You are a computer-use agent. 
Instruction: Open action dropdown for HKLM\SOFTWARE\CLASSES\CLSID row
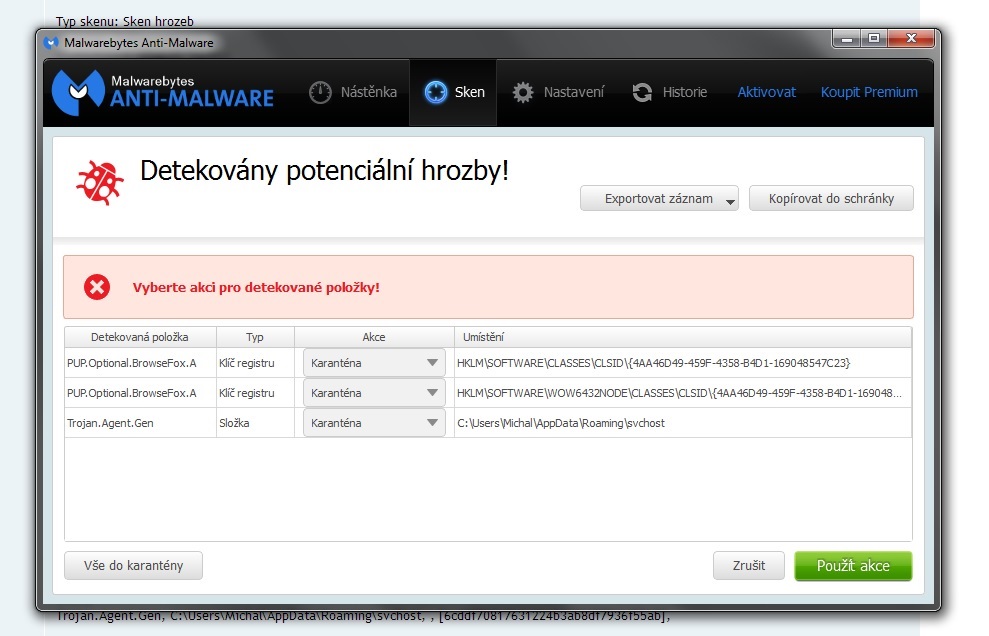coord(374,363)
